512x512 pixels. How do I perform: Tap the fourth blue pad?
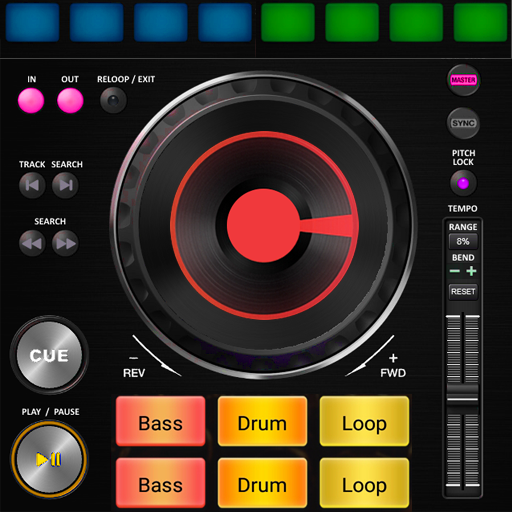[x=225, y=22]
